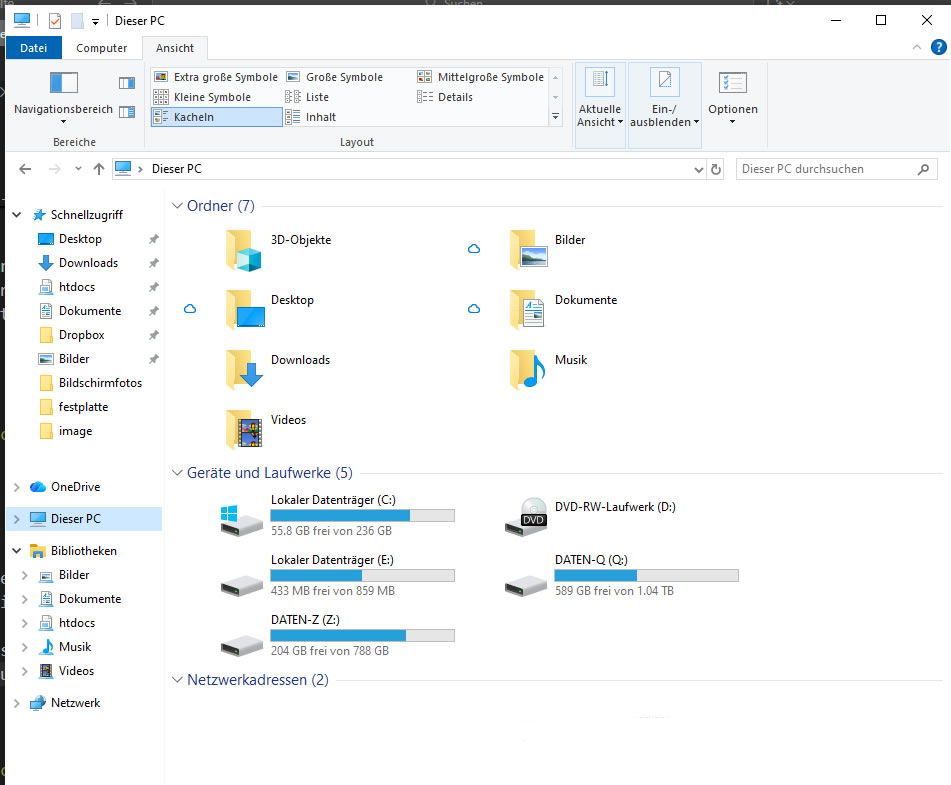This screenshot has width=951, height=785.
Task: Expand the OneDrive tree node
Action: click(x=16, y=487)
